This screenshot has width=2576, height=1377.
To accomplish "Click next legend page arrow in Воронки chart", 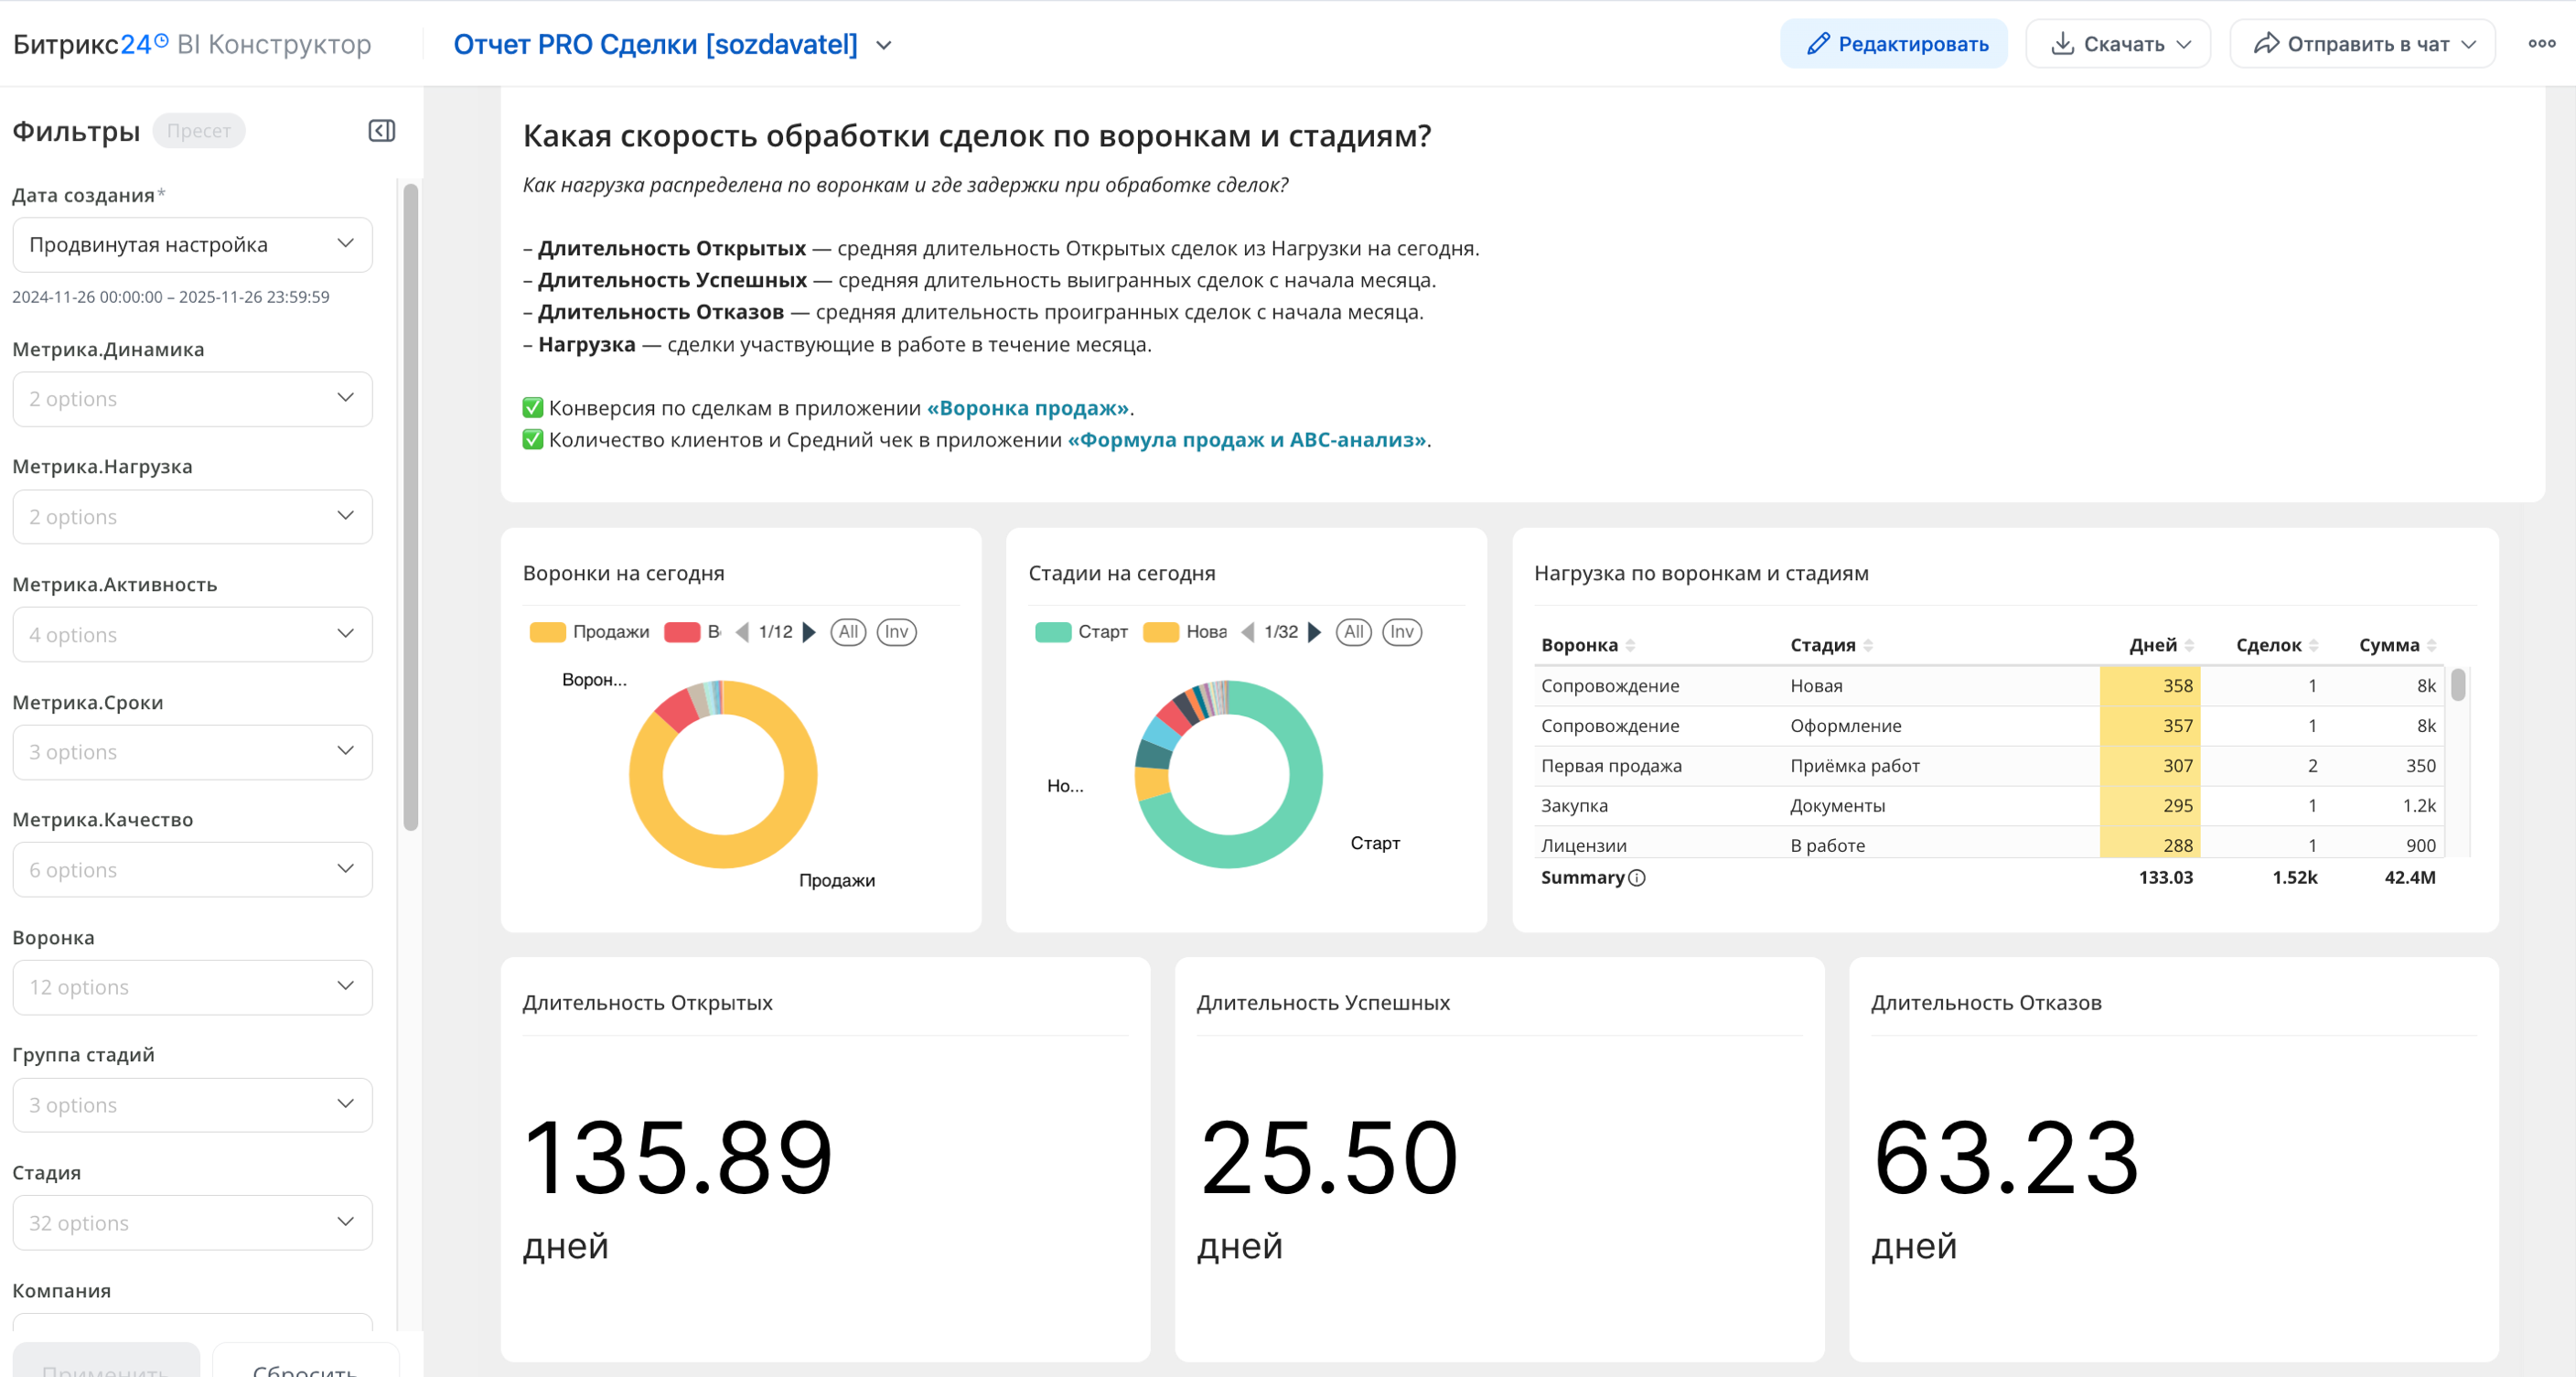I will click(x=810, y=632).
